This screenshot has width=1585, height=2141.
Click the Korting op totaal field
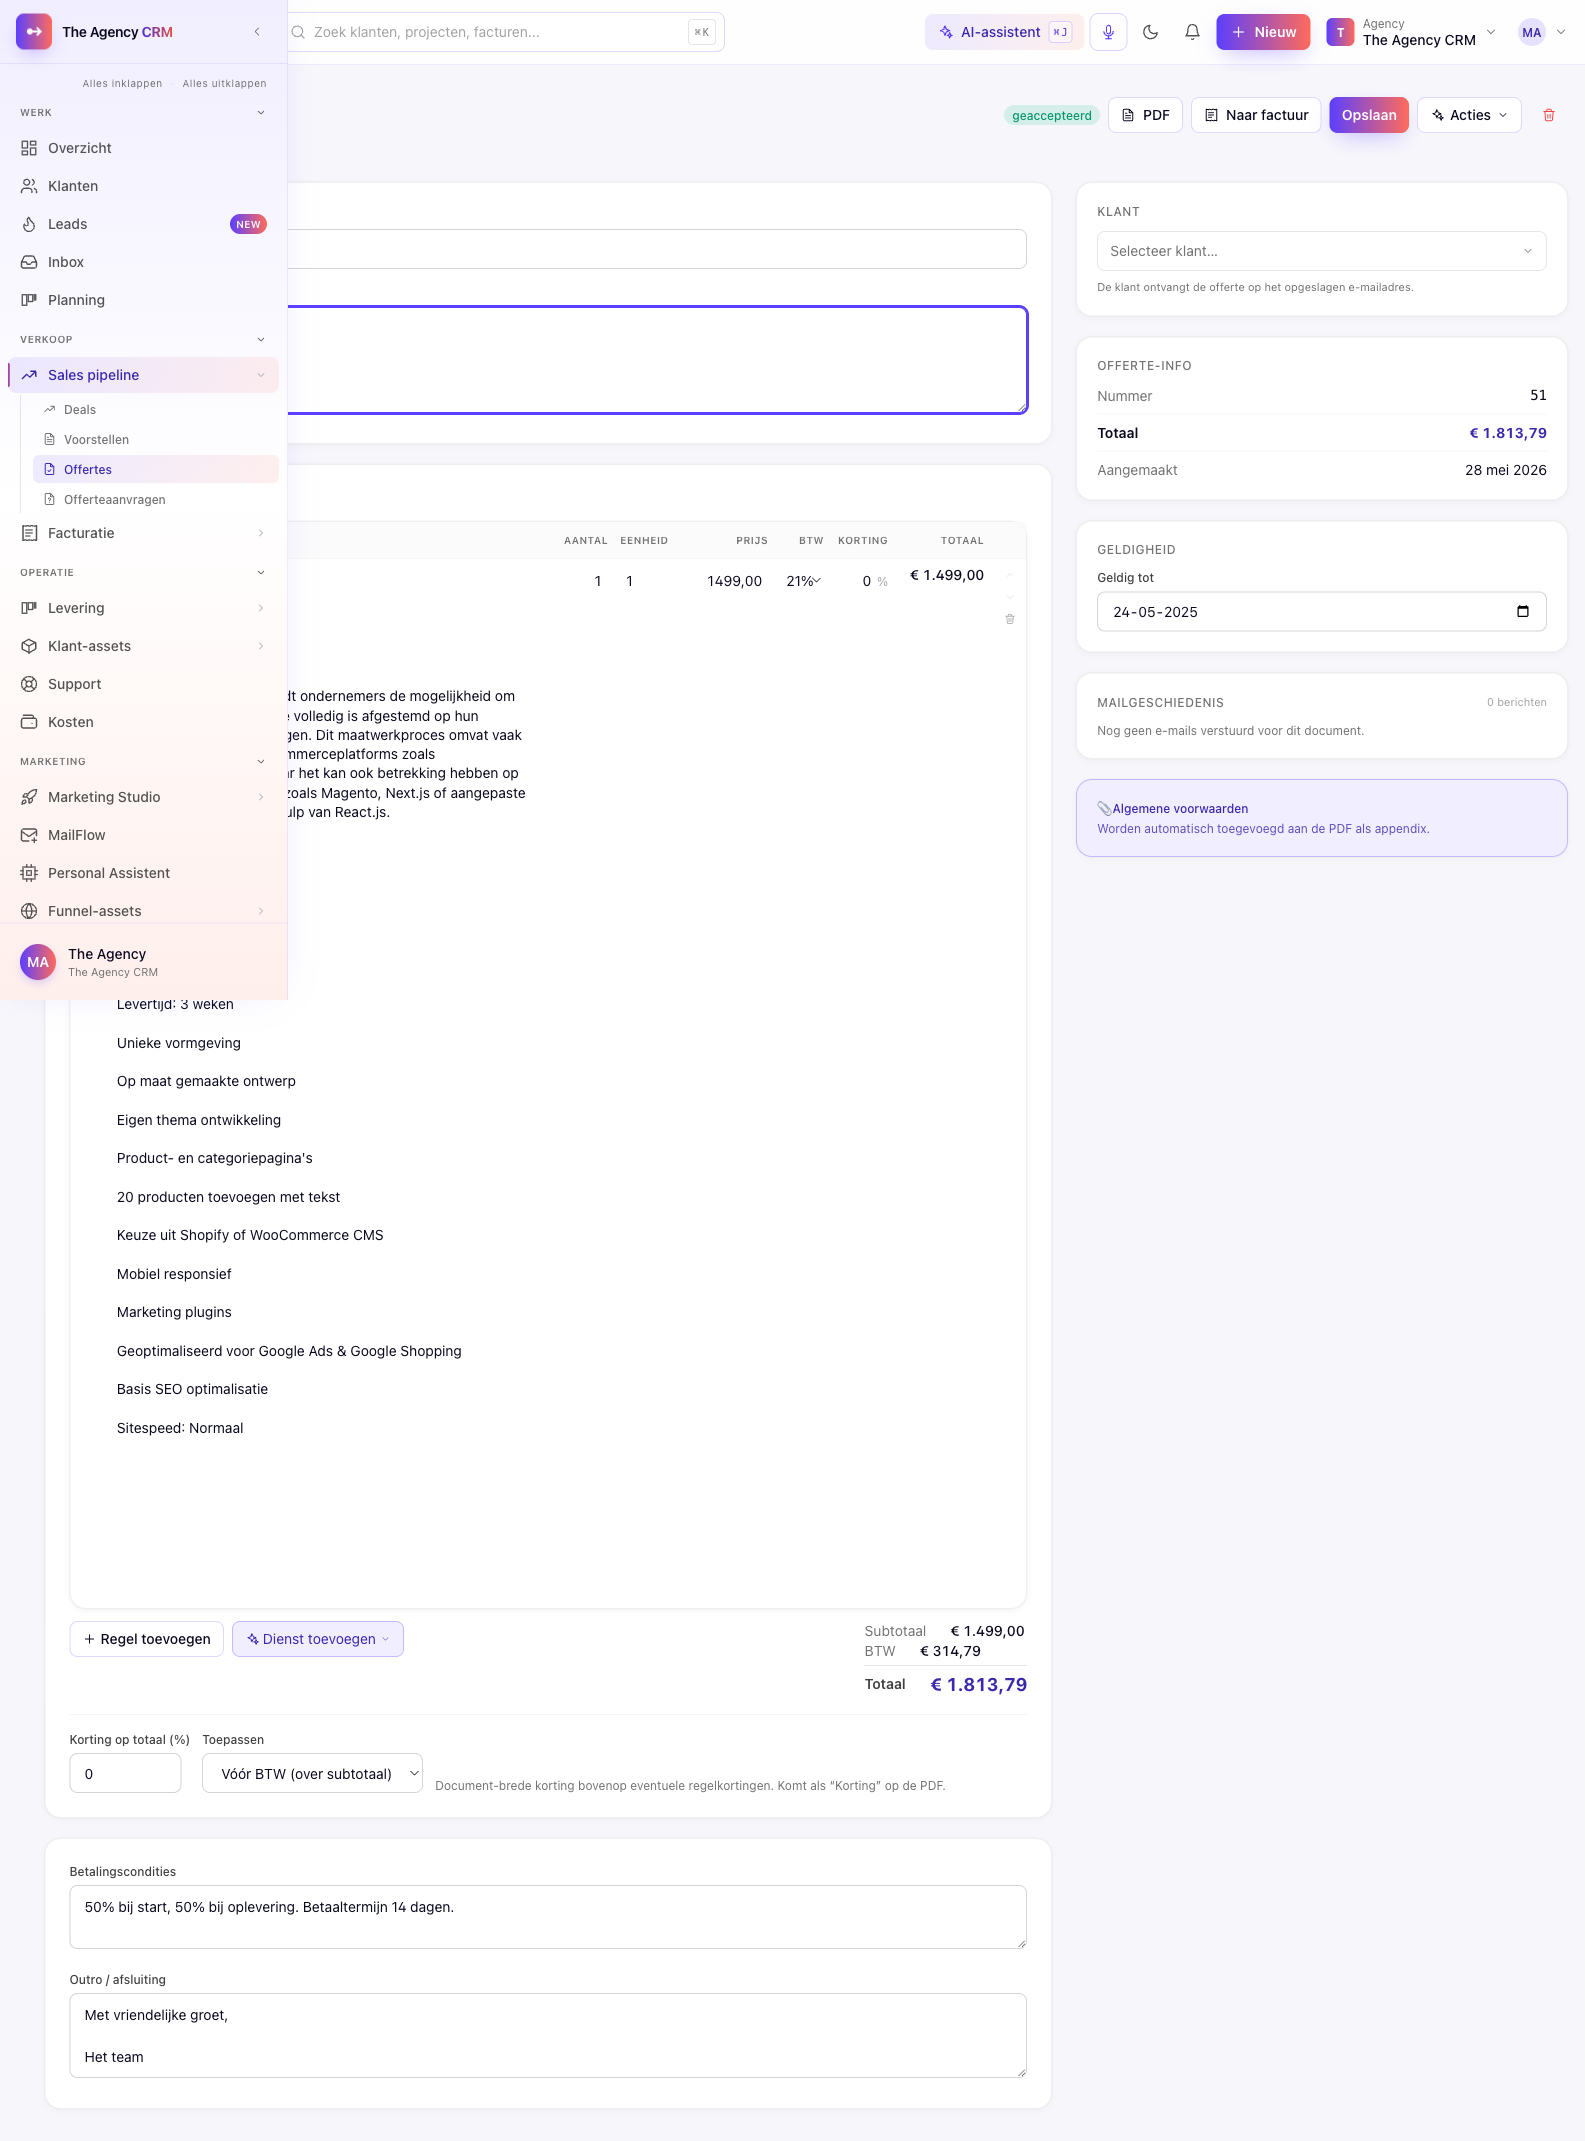click(x=125, y=1773)
